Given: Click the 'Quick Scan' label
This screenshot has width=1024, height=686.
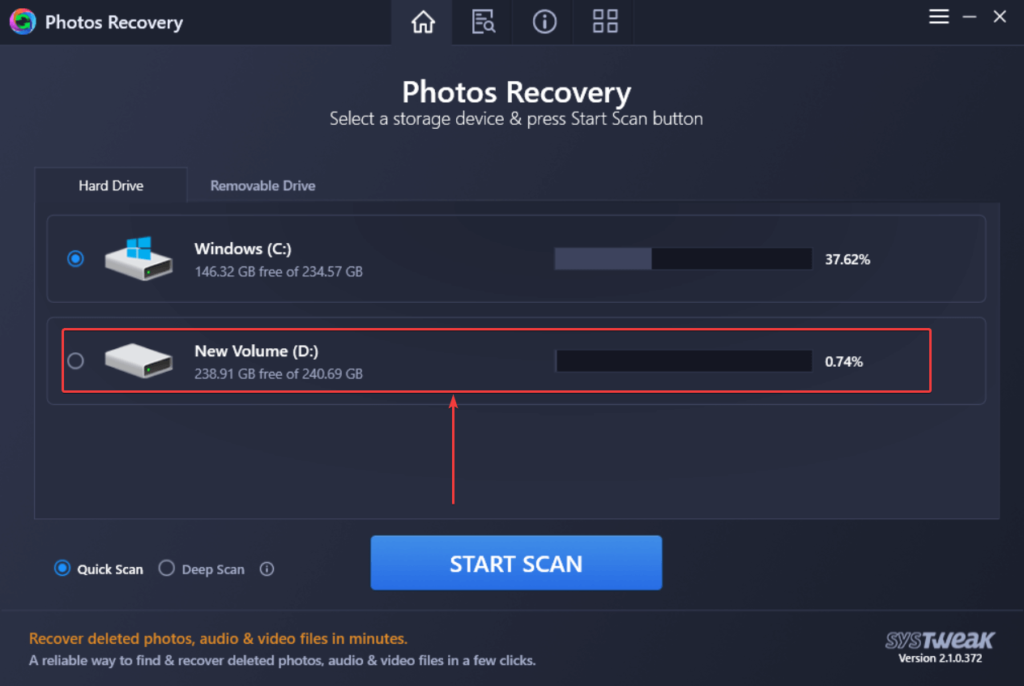Looking at the screenshot, I should 110,569.
